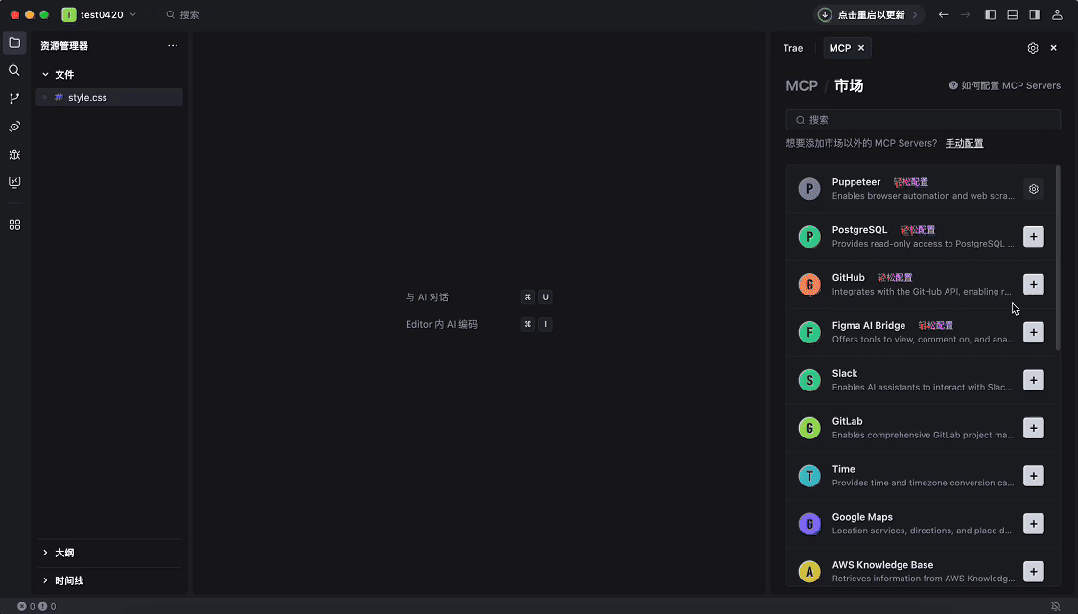The width and height of the screenshot is (1078, 614).
Task: Click the Figma AI Bridge title
Action: click(868, 325)
